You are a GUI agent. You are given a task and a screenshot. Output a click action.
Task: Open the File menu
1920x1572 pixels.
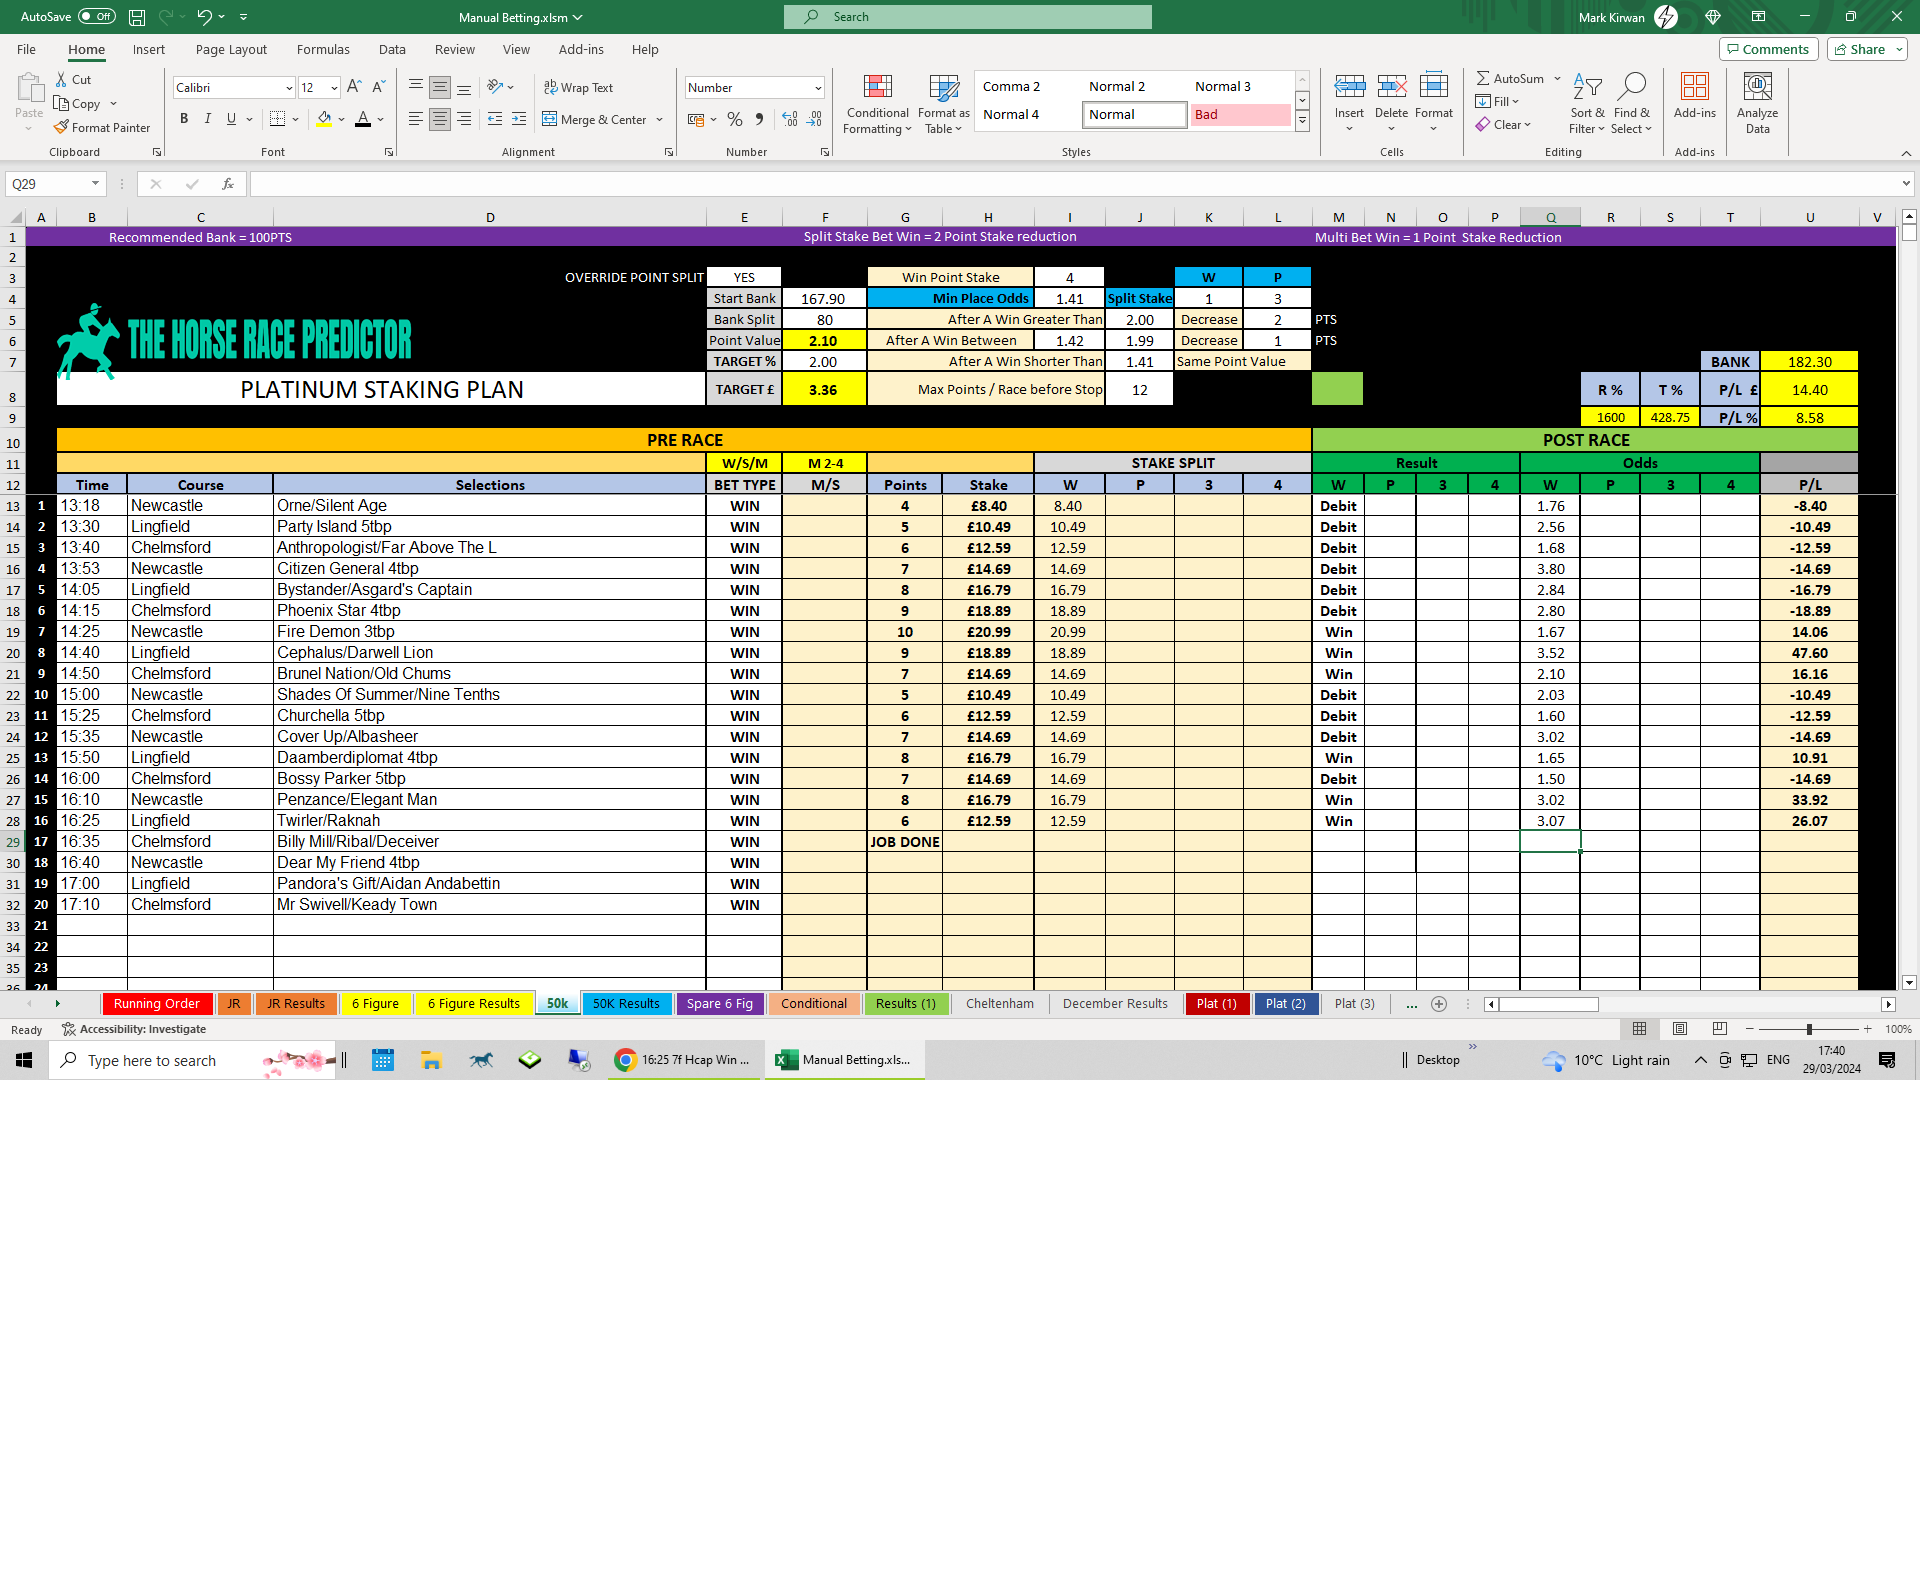[27, 50]
